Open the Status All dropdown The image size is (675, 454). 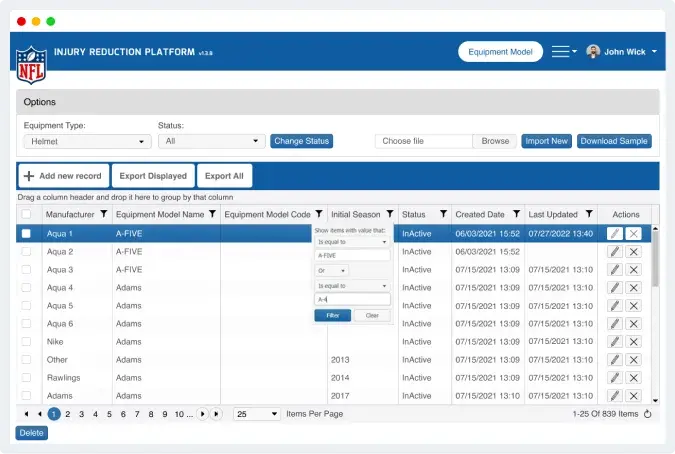point(211,141)
